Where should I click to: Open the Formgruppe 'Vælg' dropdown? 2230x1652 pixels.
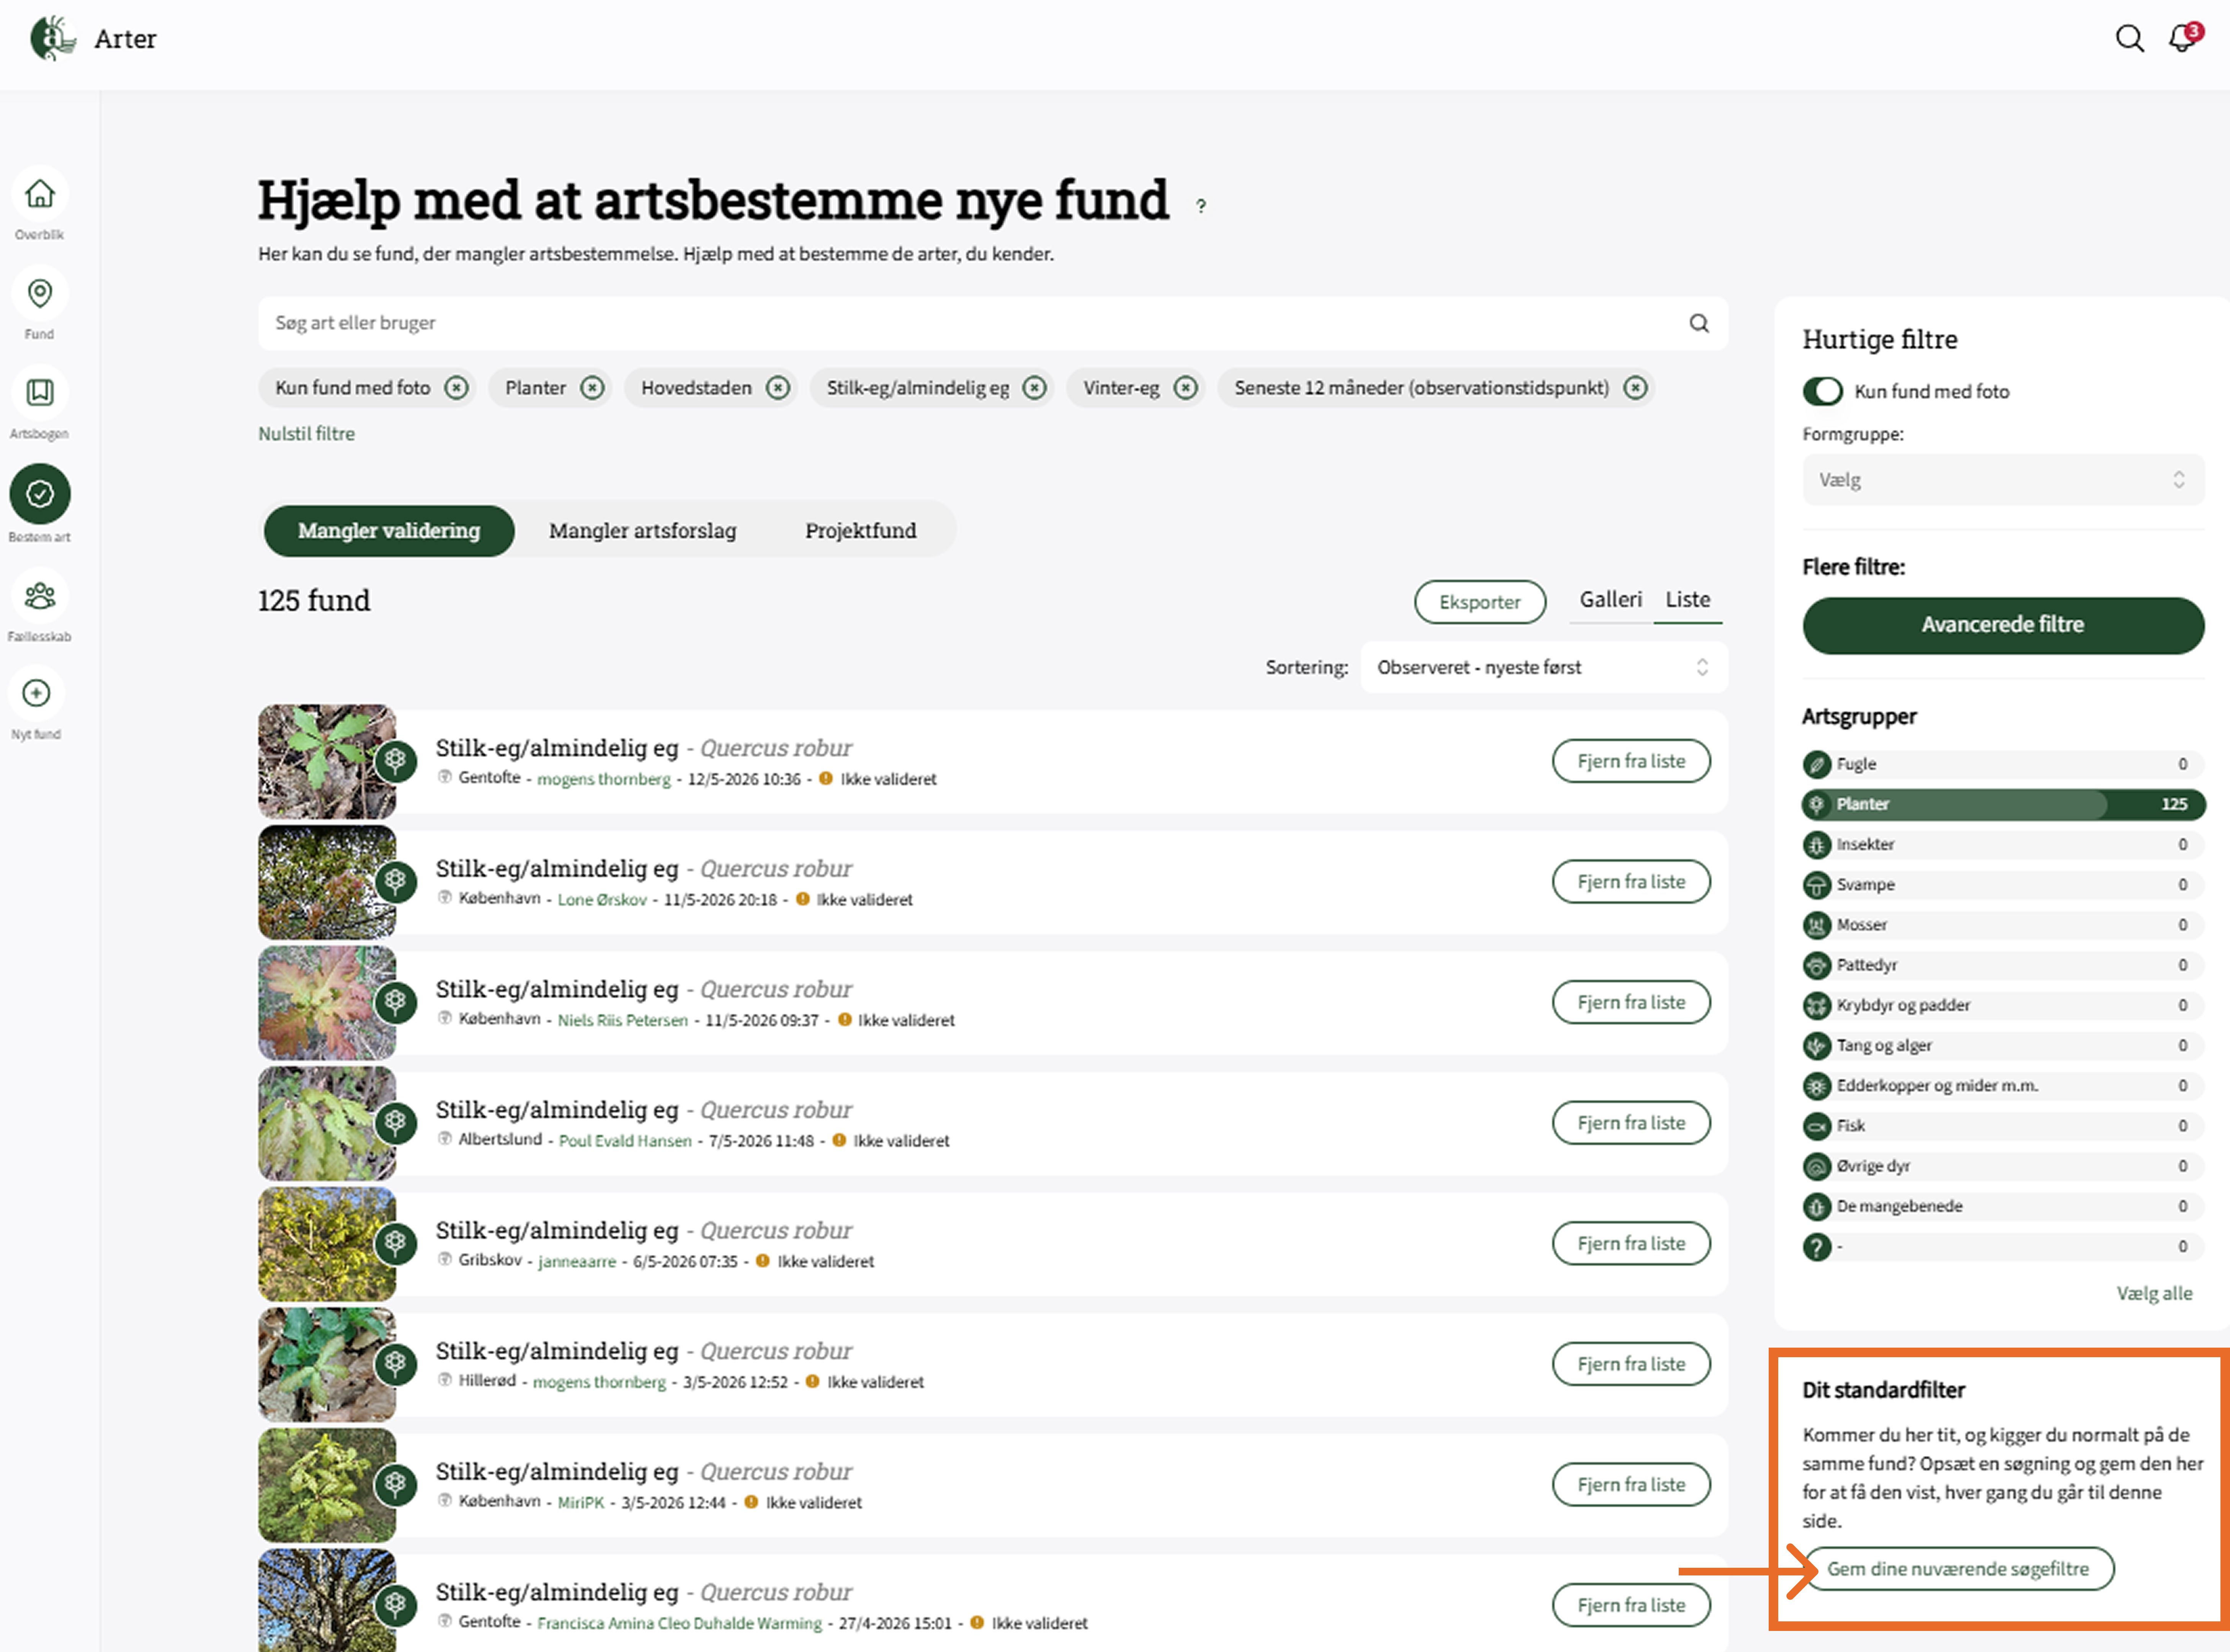pyautogui.click(x=2003, y=480)
